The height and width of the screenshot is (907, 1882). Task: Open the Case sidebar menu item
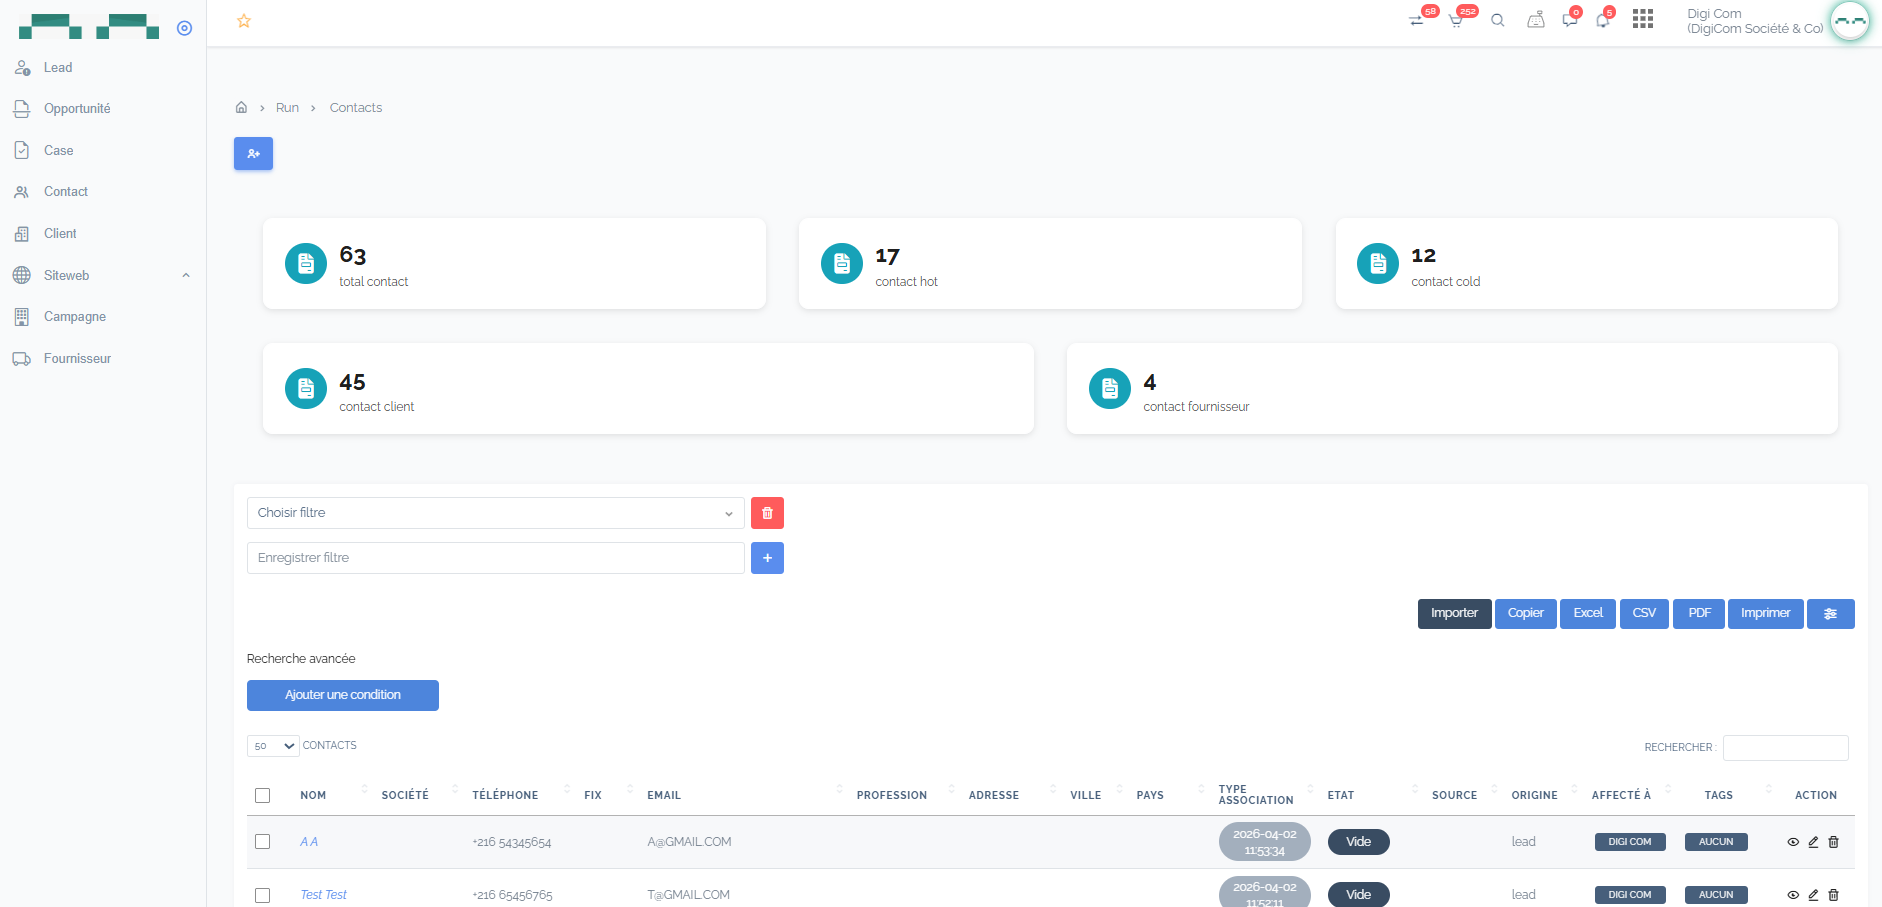(x=59, y=151)
